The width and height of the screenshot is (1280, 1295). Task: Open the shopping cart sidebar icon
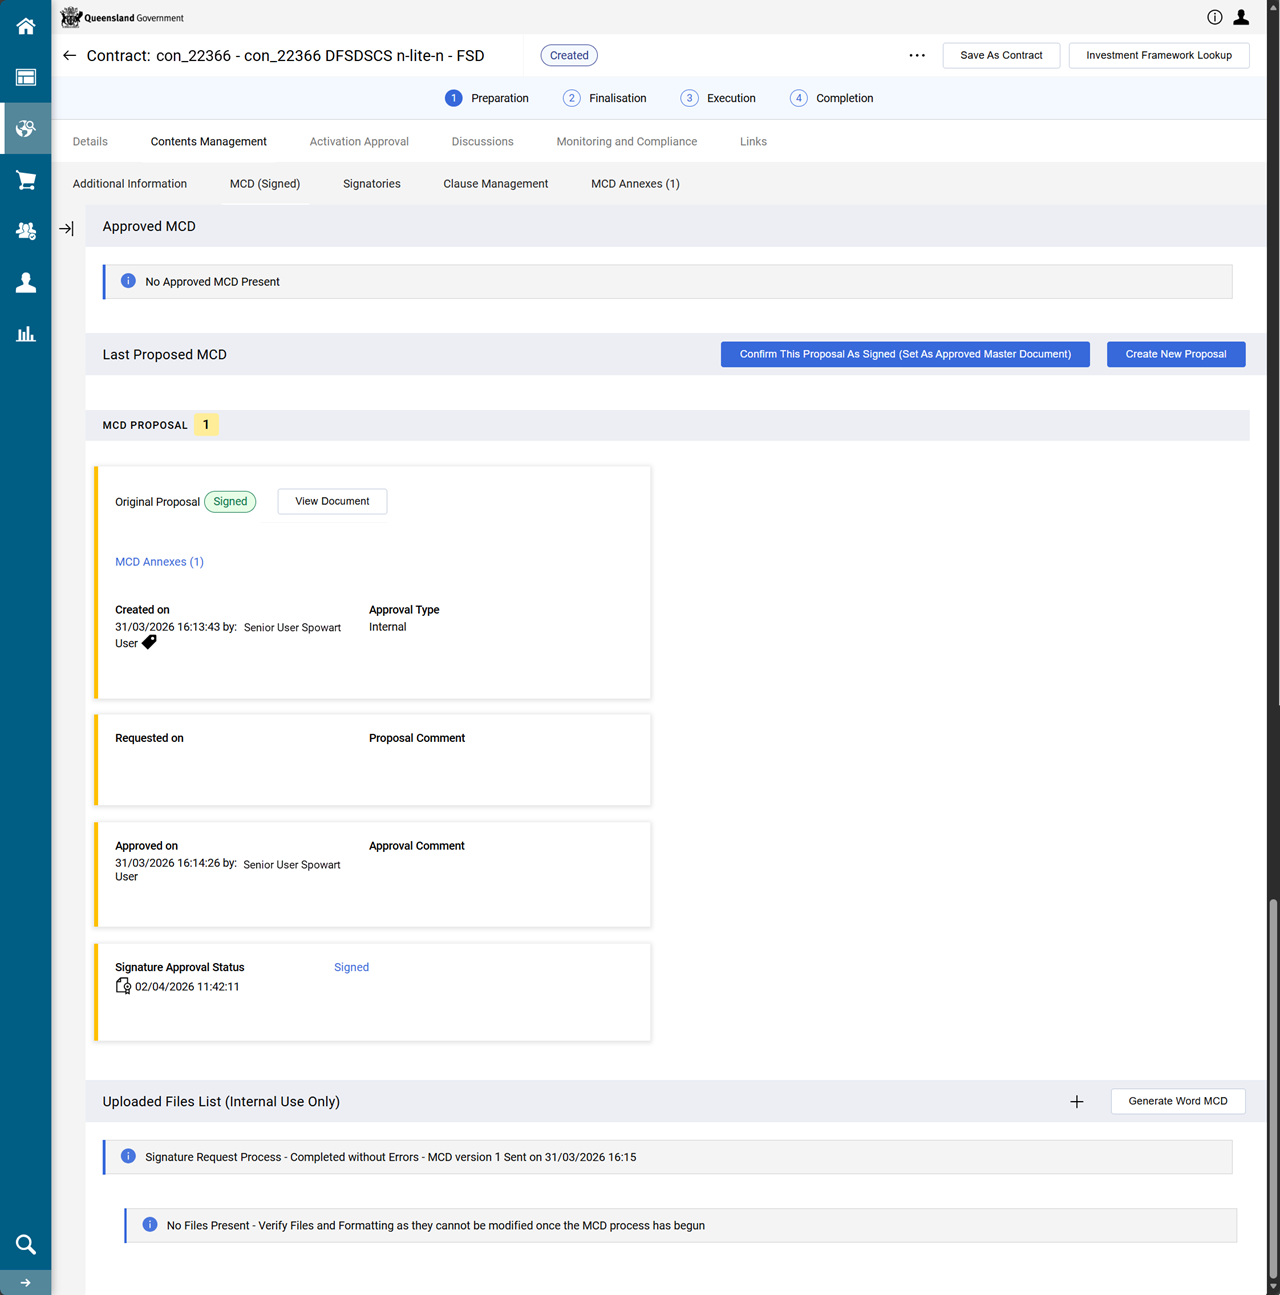pyautogui.click(x=26, y=180)
